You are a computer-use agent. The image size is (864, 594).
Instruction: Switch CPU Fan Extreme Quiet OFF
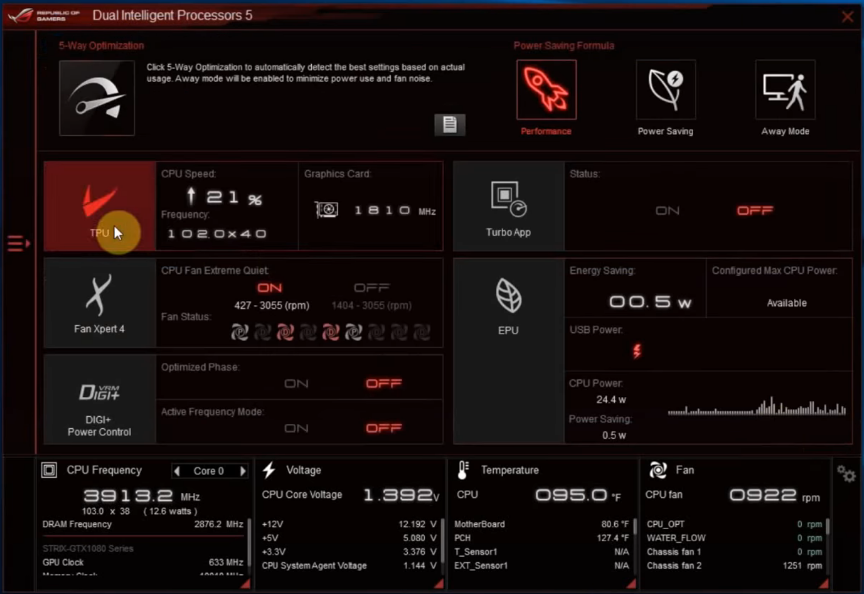point(371,288)
